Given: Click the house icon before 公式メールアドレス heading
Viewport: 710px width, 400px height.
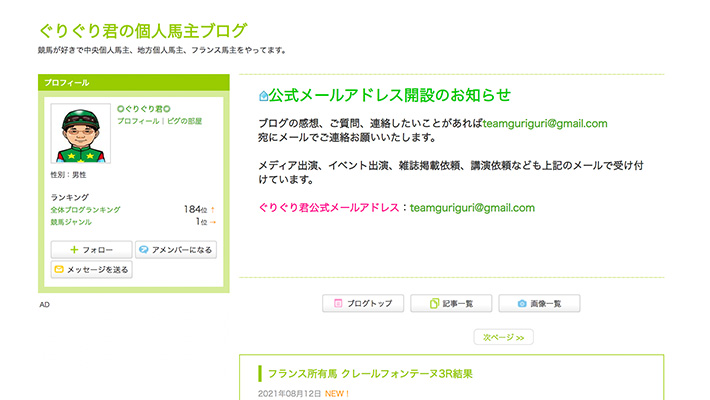Looking at the screenshot, I should [263, 96].
